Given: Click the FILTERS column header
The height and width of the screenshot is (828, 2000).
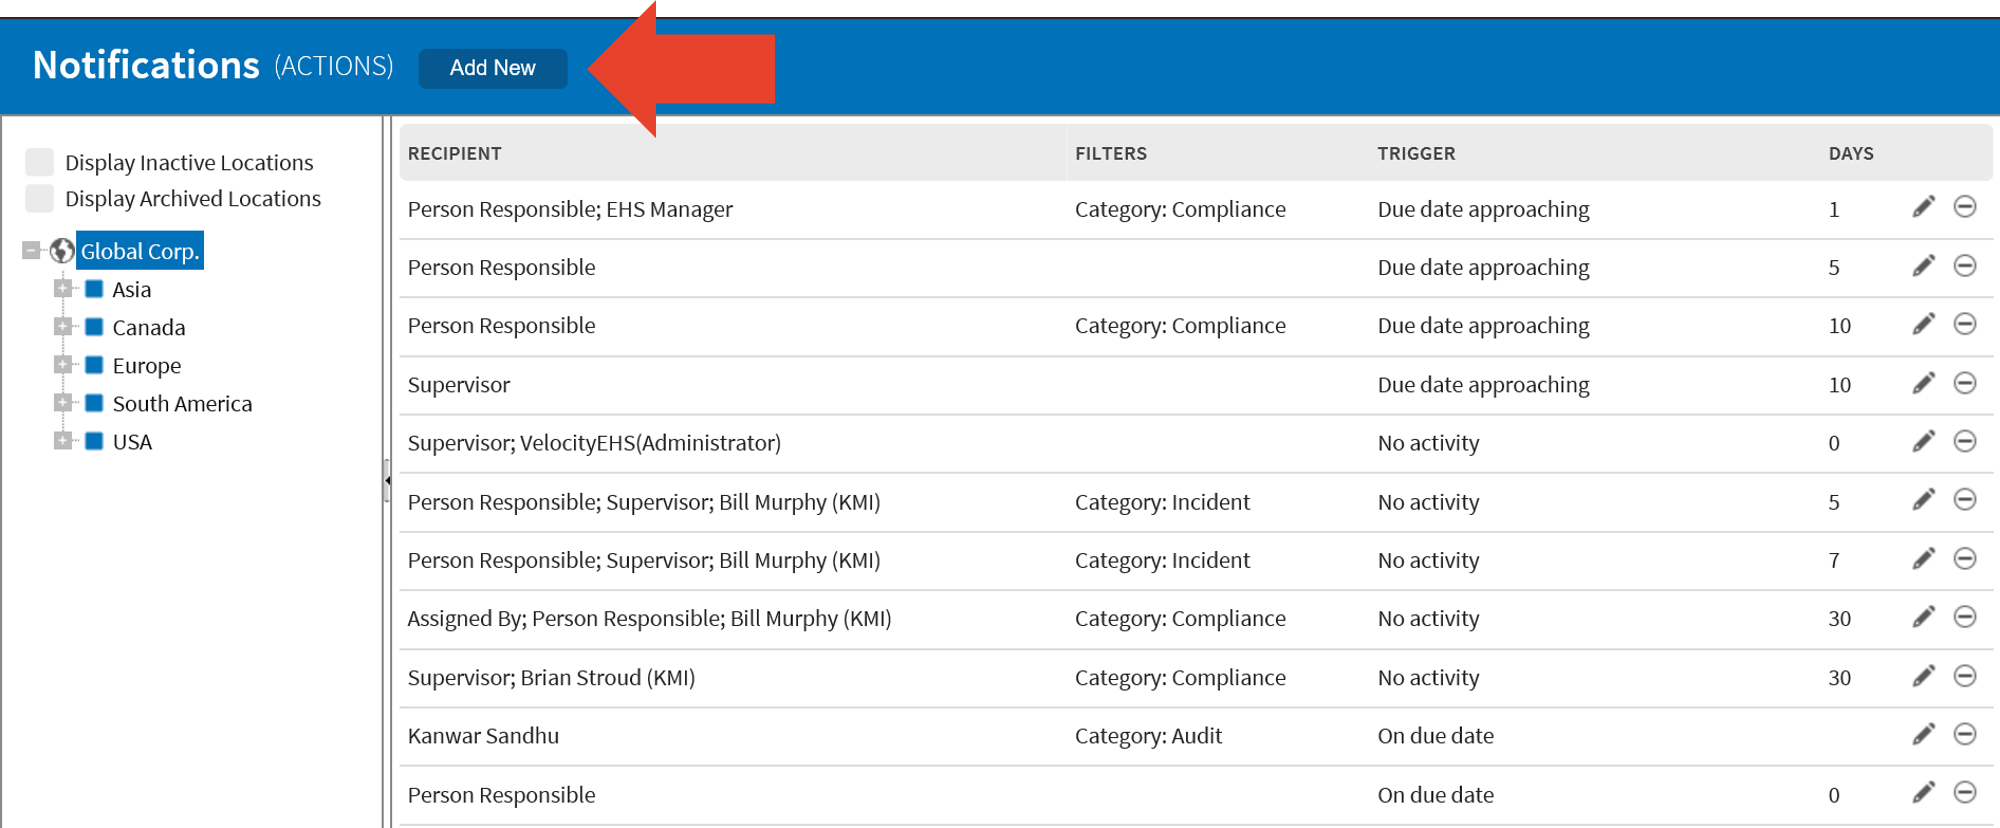Looking at the screenshot, I should coord(1111,154).
